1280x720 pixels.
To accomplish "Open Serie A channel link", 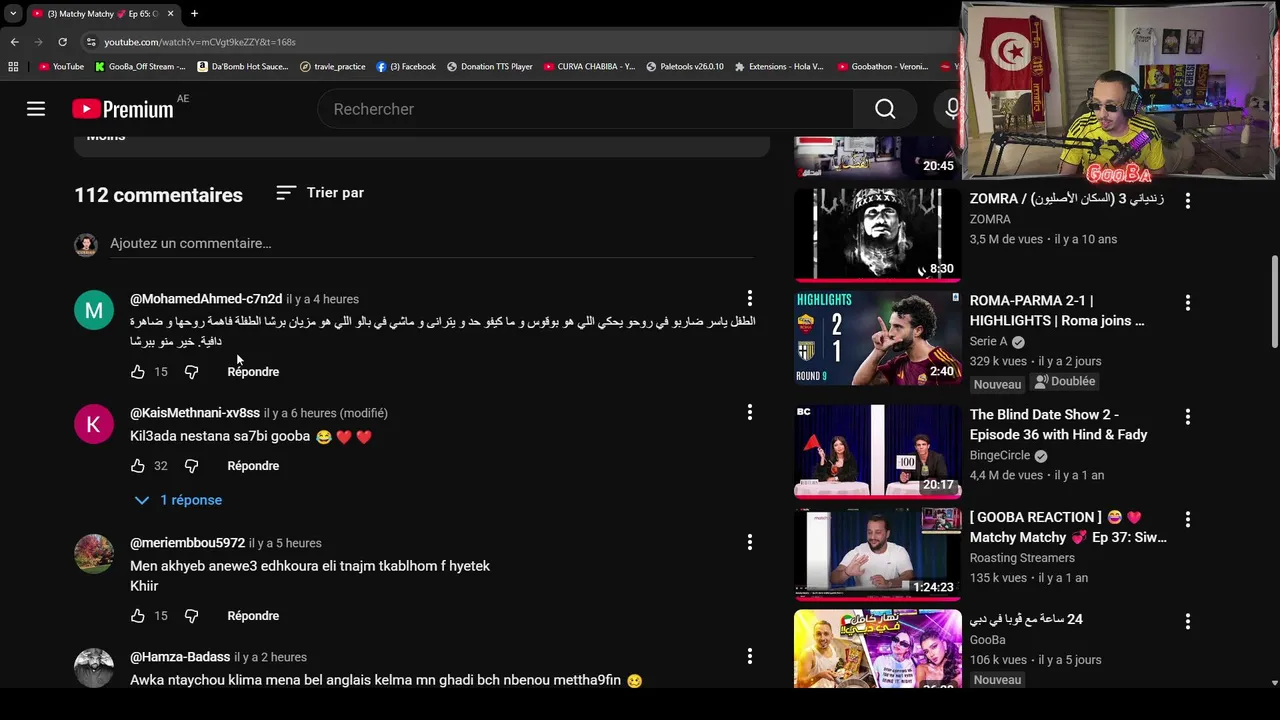I will [988, 341].
